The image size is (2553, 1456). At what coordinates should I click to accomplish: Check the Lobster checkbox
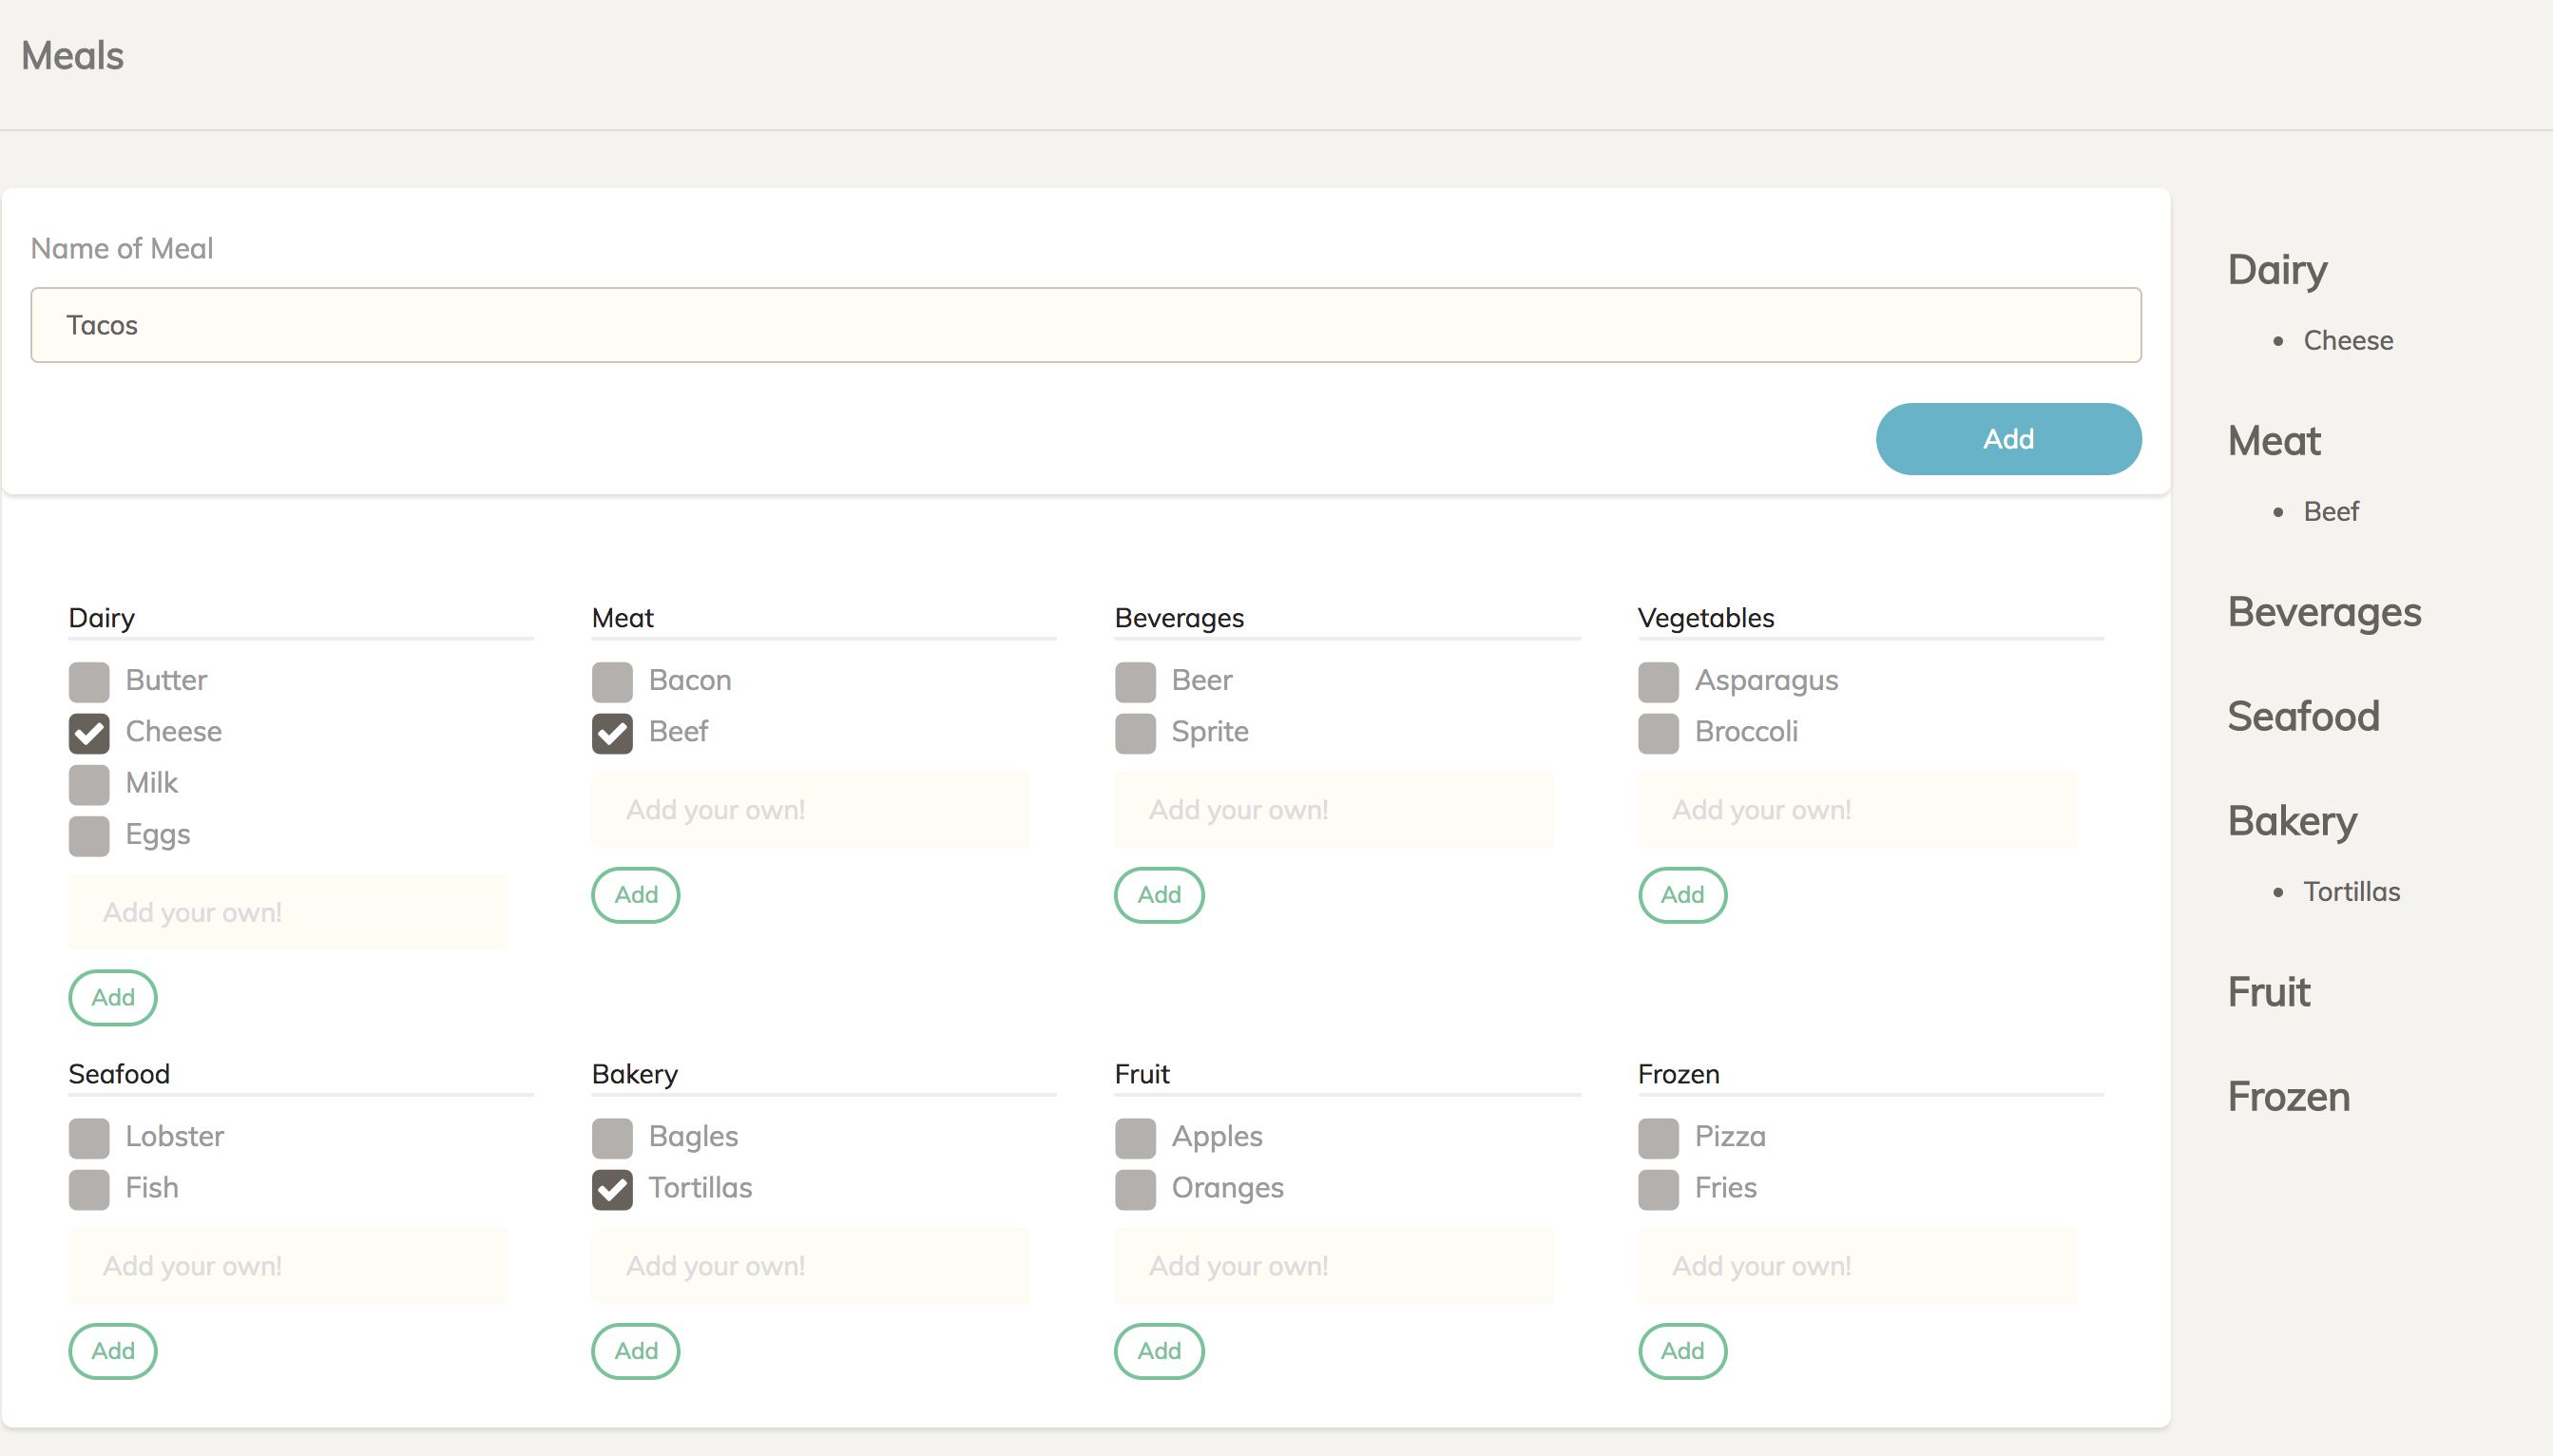coord(89,1138)
